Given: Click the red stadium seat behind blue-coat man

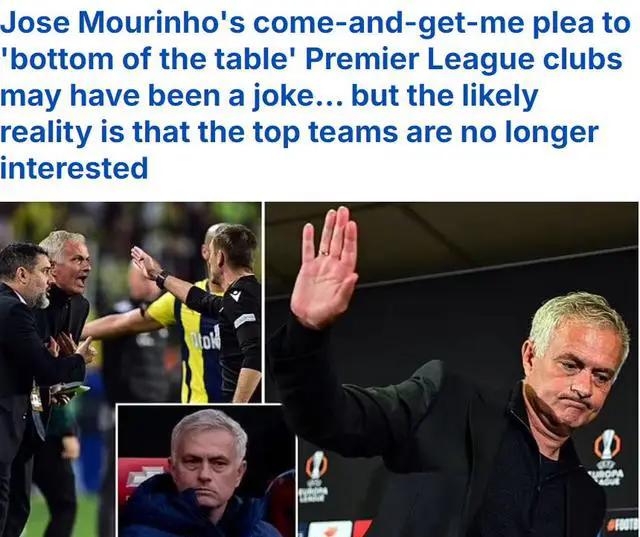Looking at the screenshot, I should [x=143, y=479].
